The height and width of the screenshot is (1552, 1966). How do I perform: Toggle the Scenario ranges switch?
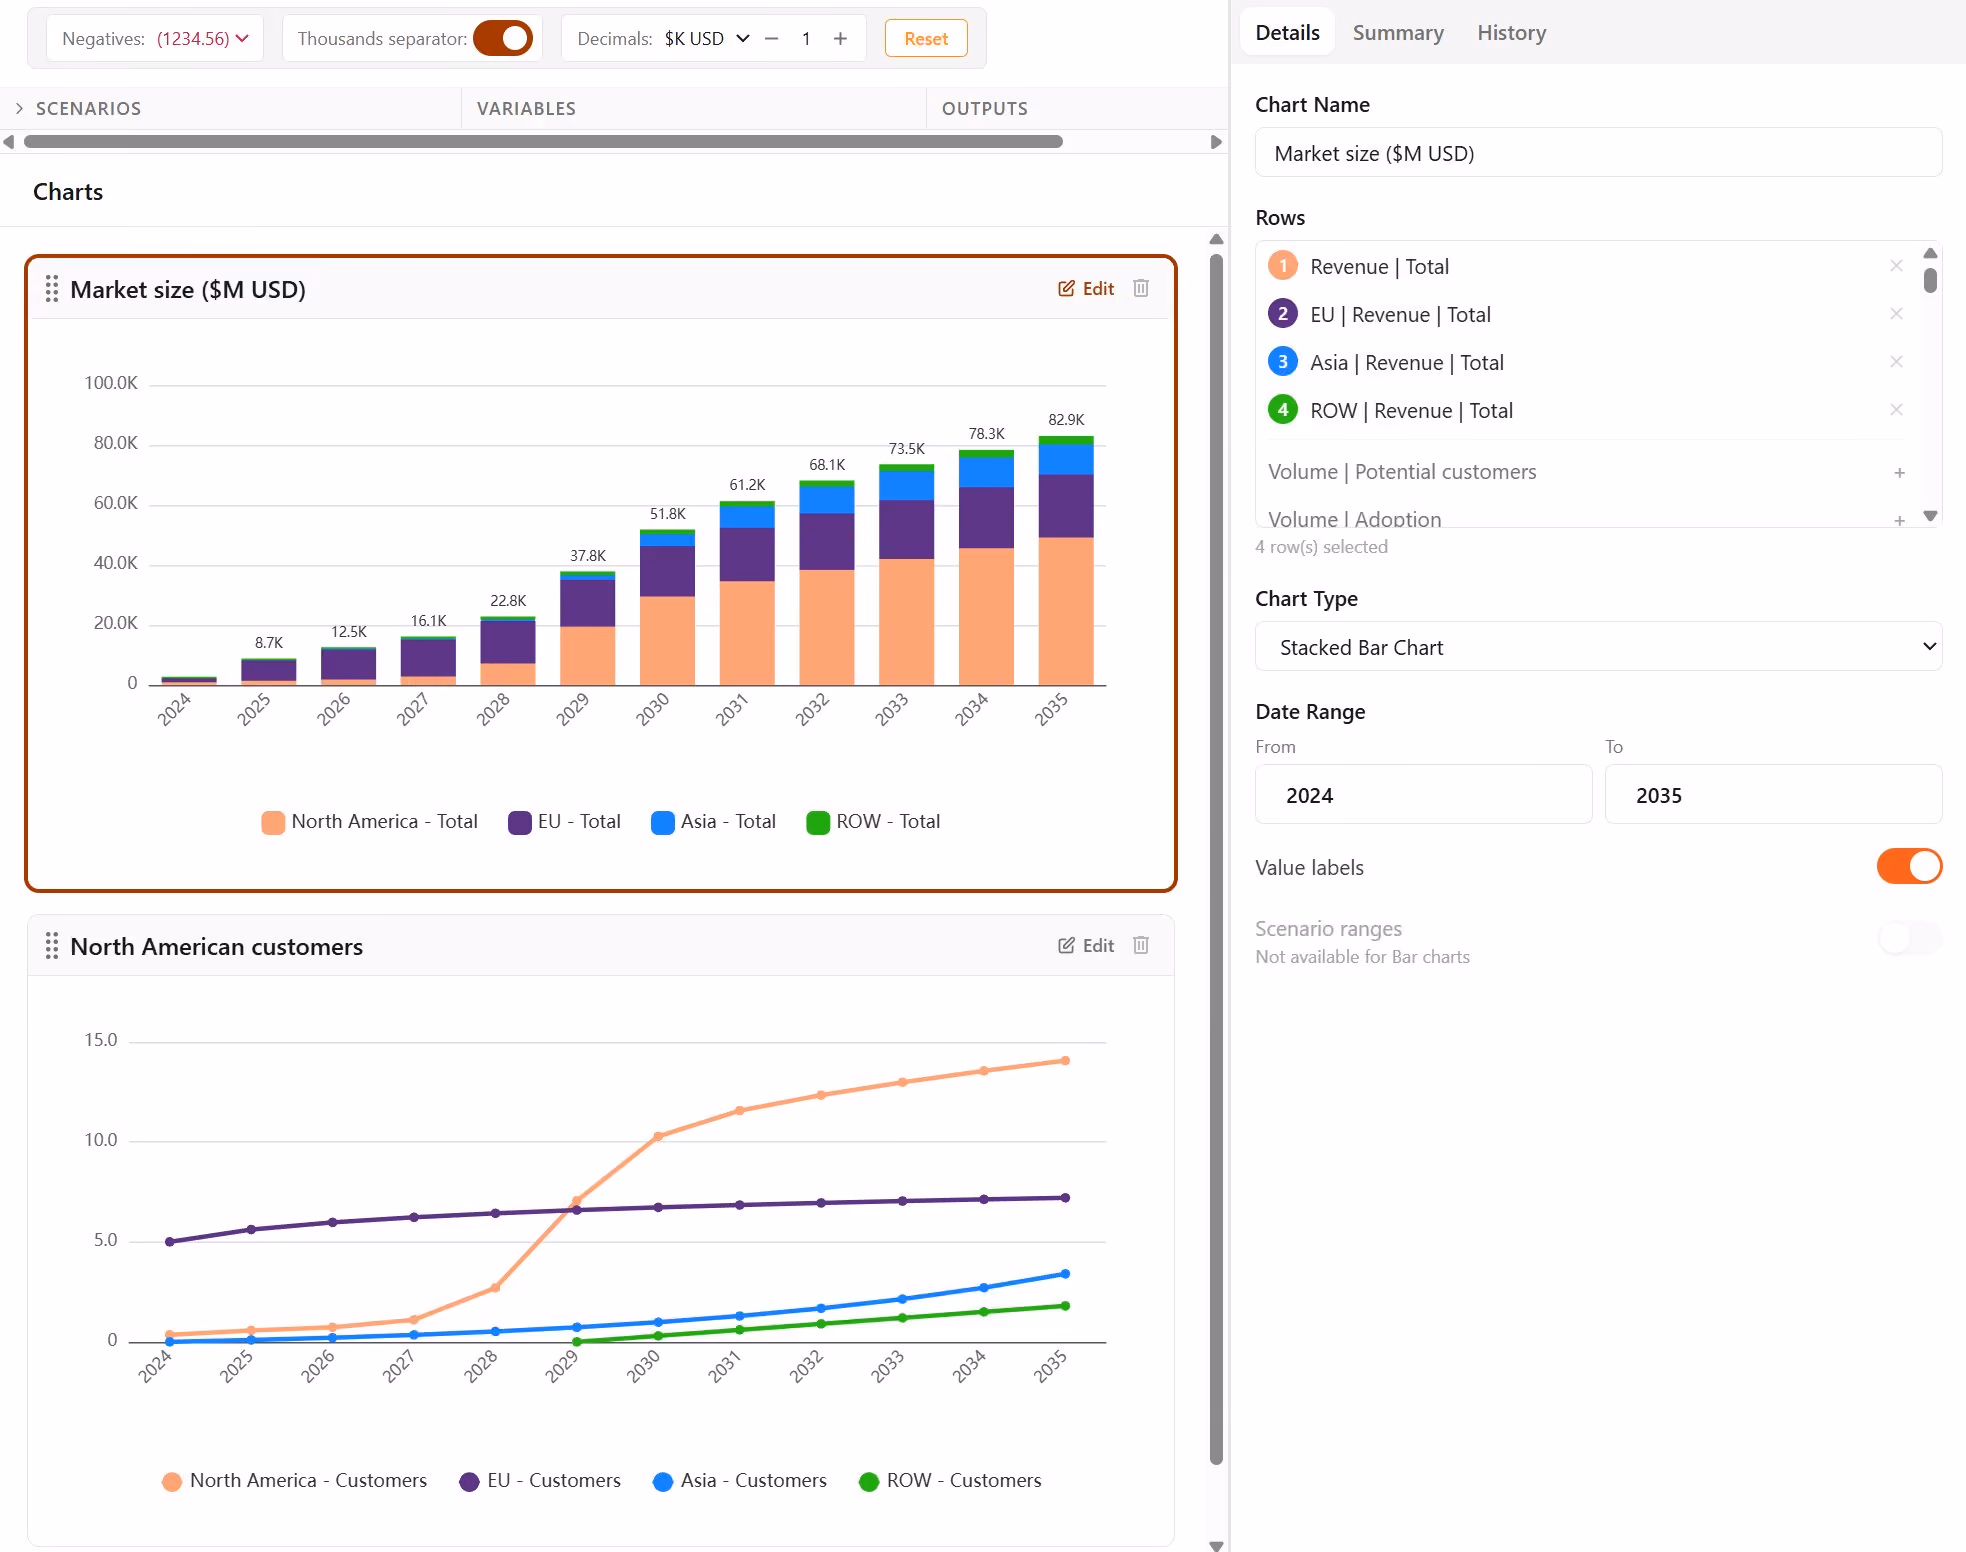pos(1909,938)
